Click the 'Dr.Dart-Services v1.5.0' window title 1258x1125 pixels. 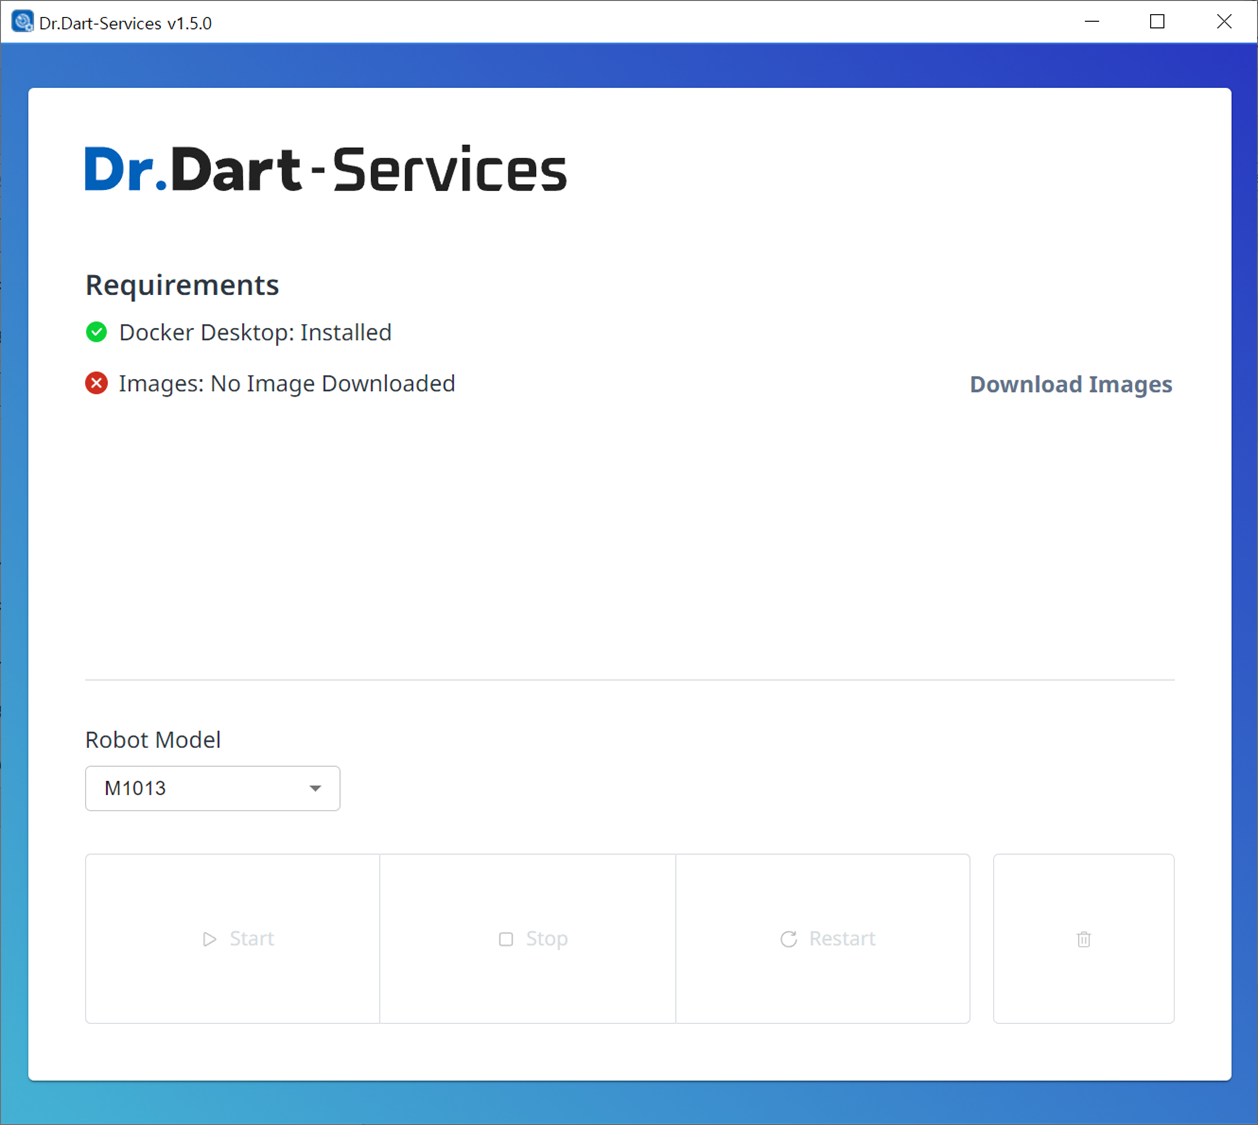126,23
